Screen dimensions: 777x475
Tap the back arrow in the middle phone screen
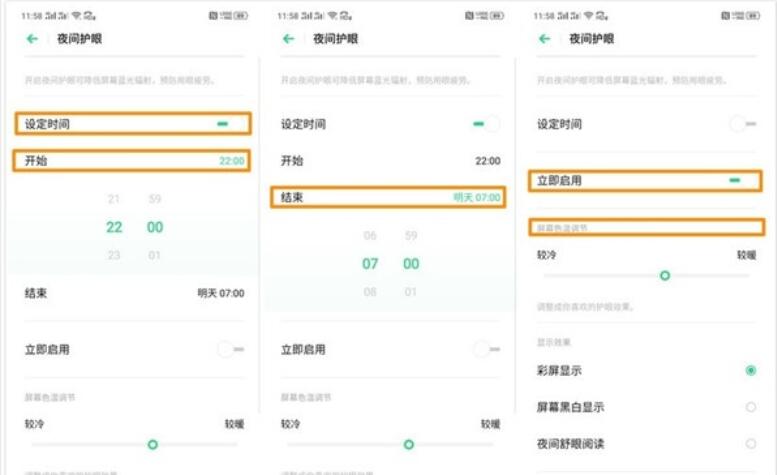pos(288,39)
